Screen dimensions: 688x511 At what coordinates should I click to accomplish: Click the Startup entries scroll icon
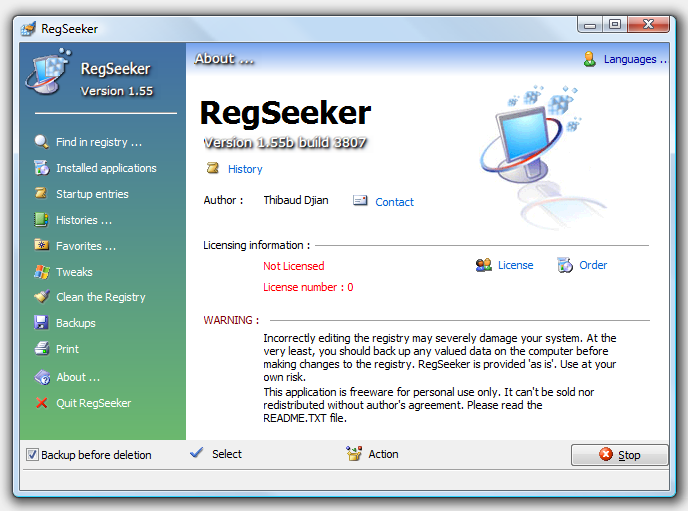pyautogui.click(x=41, y=193)
